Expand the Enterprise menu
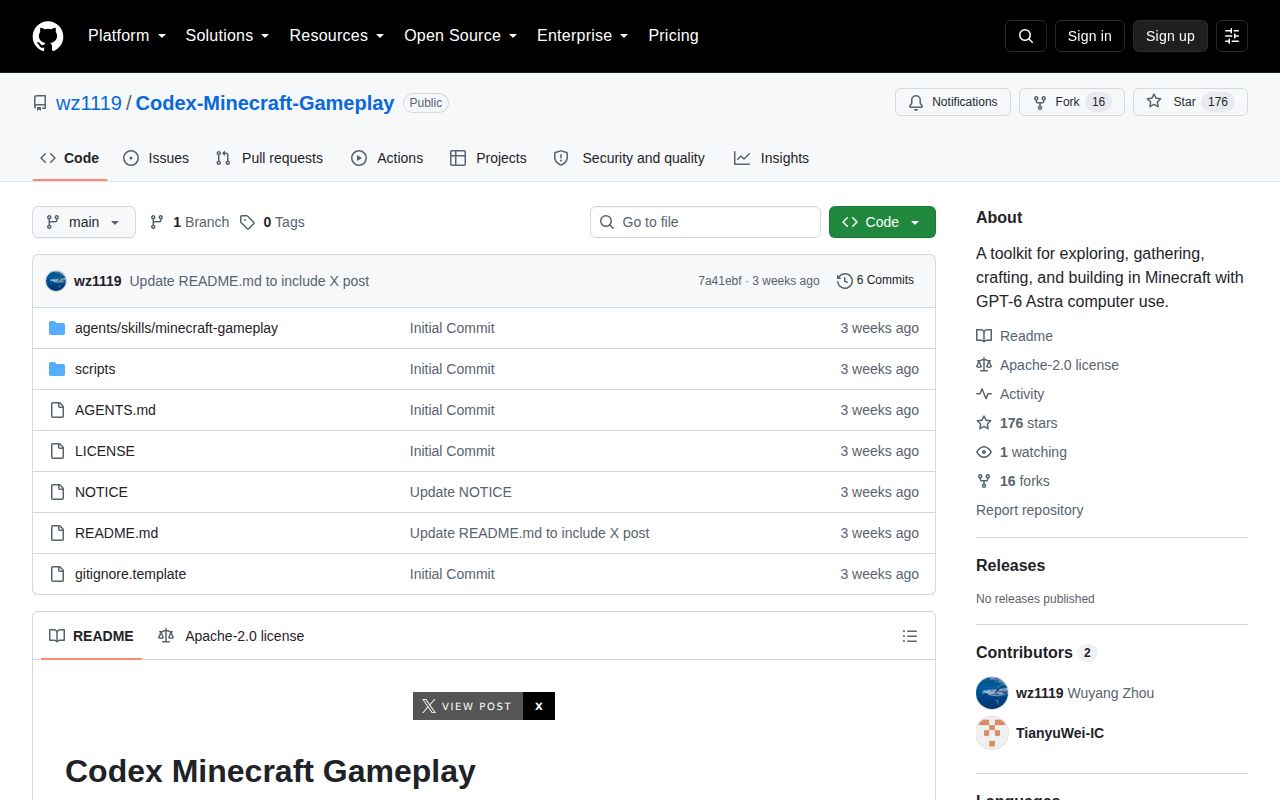This screenshot has height=800, width=1280. point(582,36)
